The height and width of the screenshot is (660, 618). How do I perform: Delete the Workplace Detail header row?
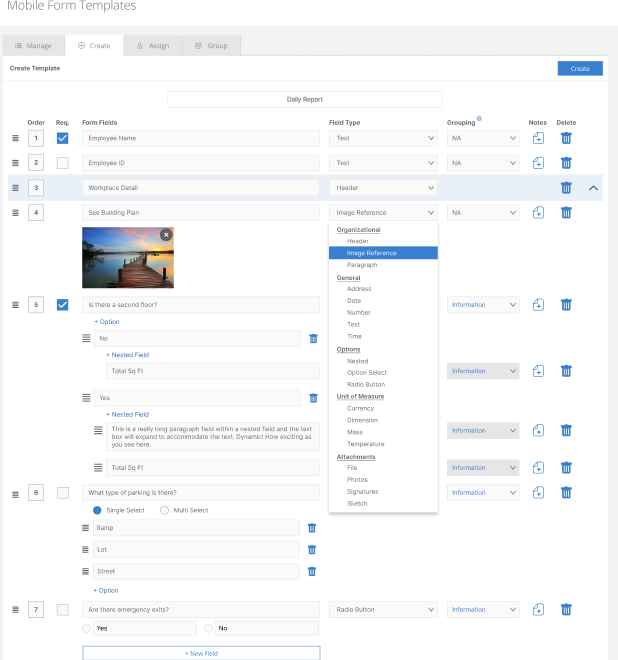coord(566,188)
